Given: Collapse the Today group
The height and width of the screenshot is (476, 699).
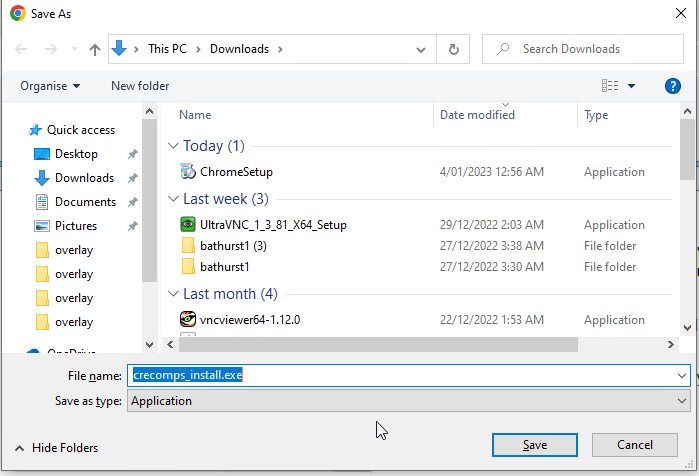Looking at the screenshot, I should (173, 146).
